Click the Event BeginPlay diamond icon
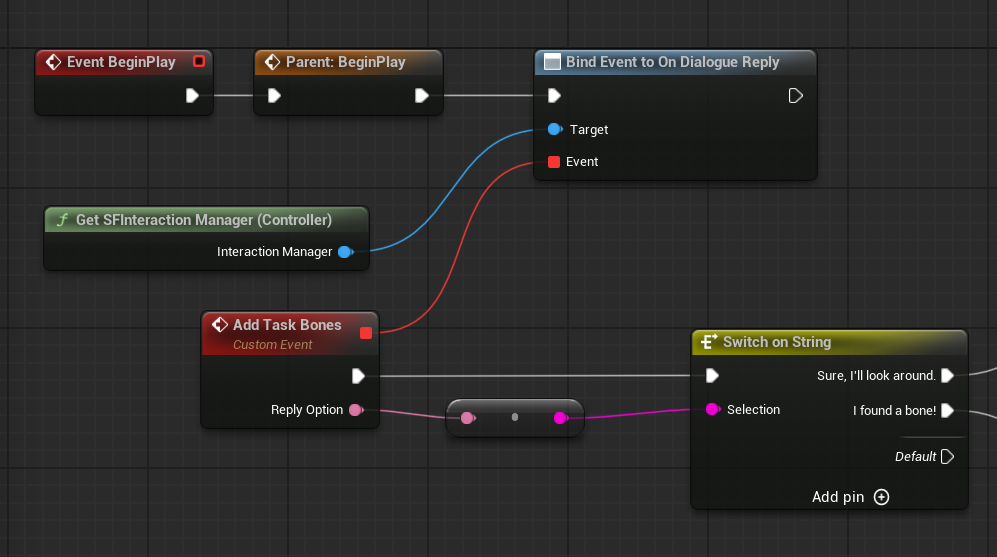 pyautogui.click(x=53, y=62)
